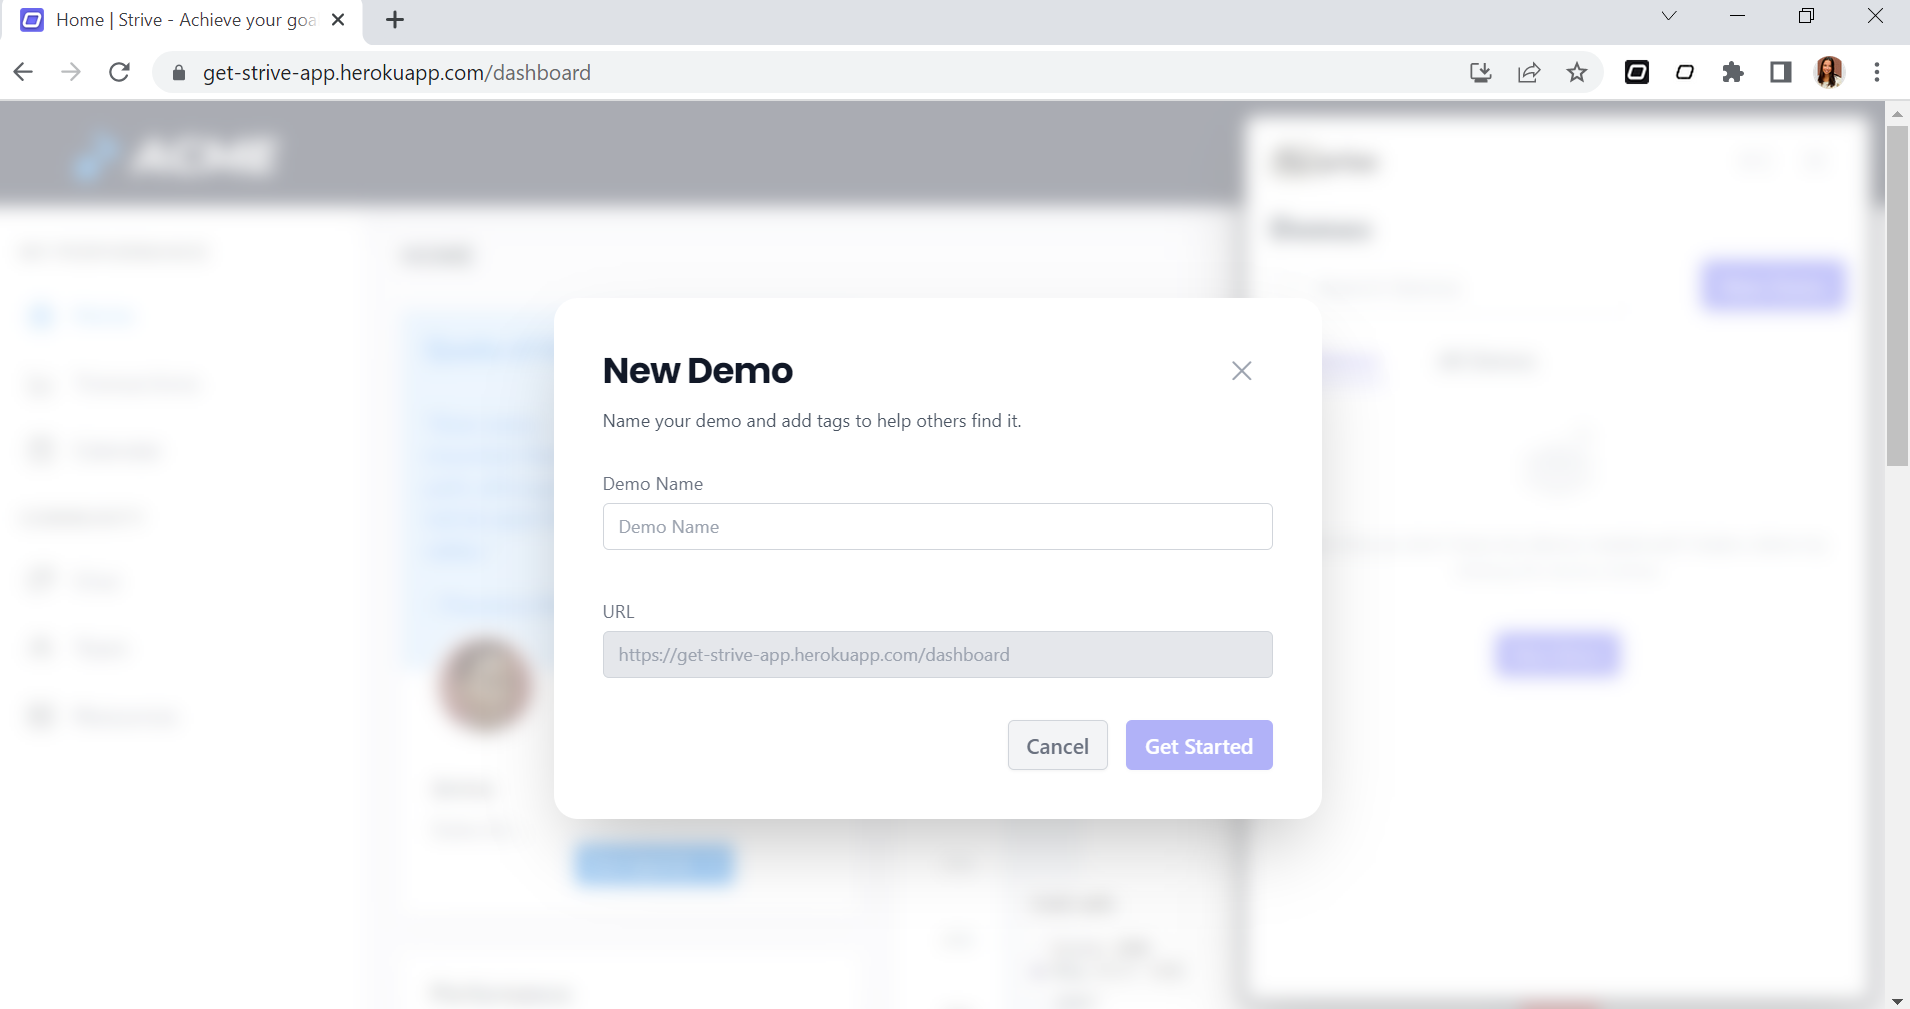Close the Home | Strive tab

[x=338, y=20]
